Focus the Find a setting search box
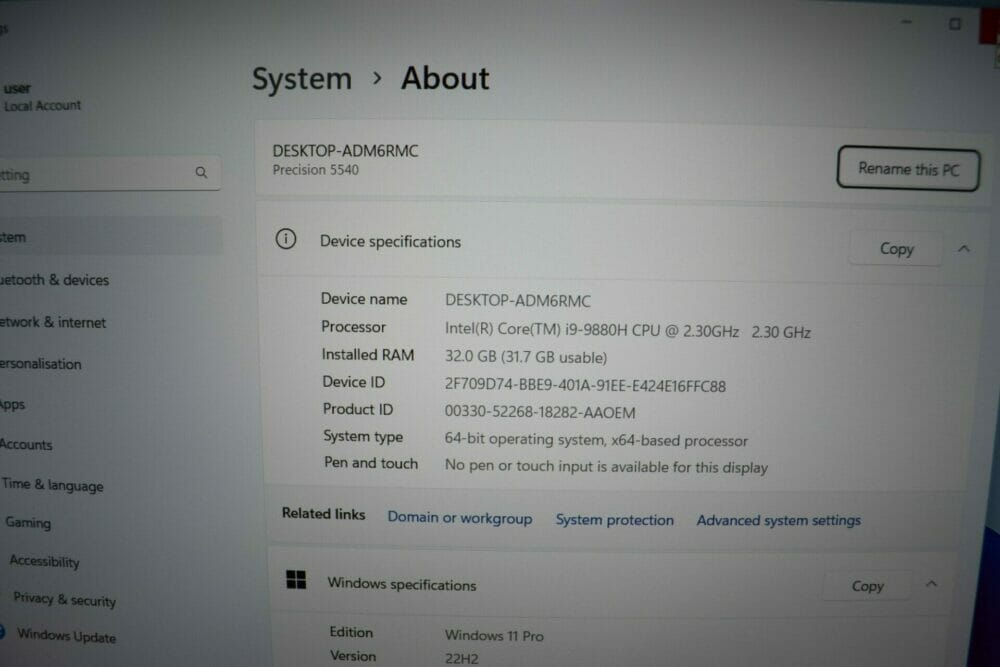This screenshot has width=1000, height=667. [x=110, y=173]
